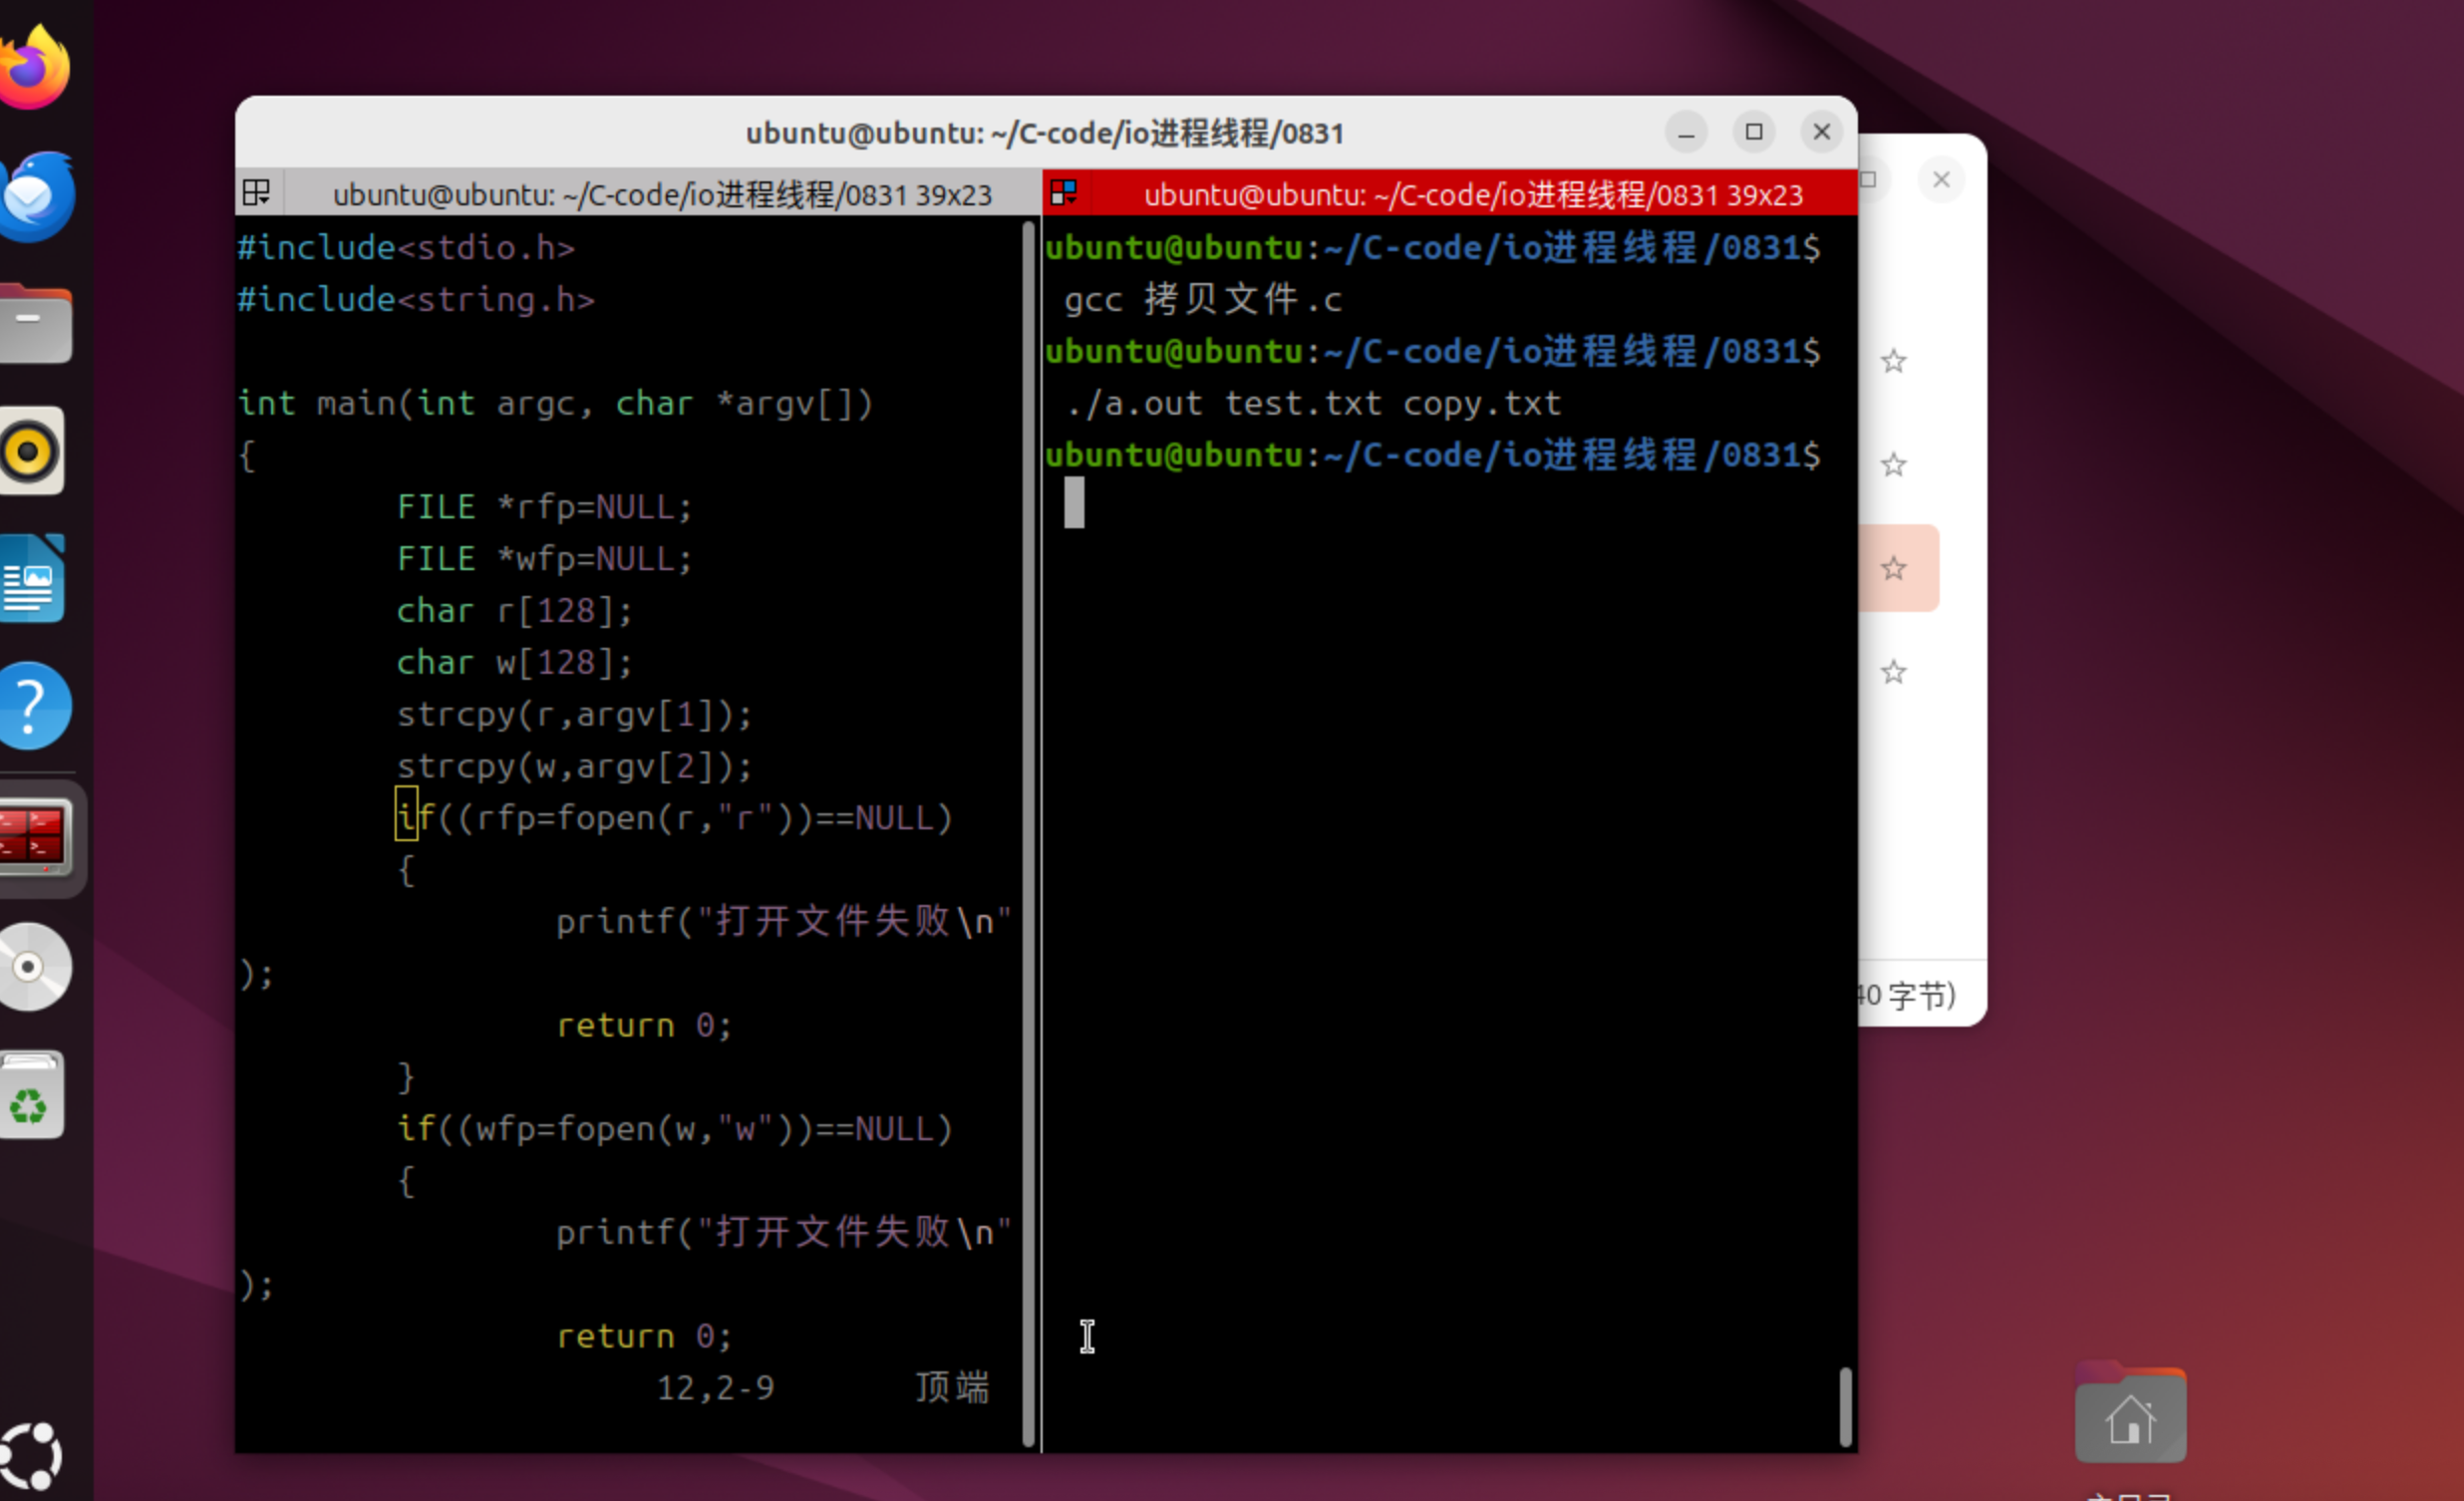The height and width of the screenshot is (1501, 2464).
Task: Click the 'char w[128];' line
Action: pos(515,663)
